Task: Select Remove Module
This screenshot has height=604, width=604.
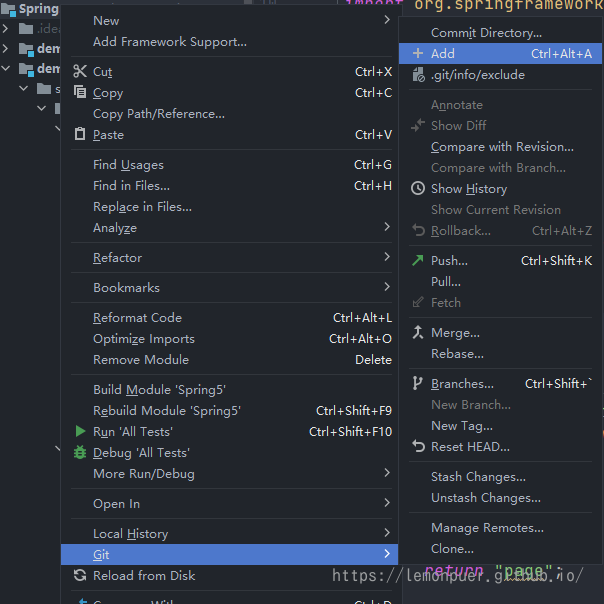Action: [231, 359]
